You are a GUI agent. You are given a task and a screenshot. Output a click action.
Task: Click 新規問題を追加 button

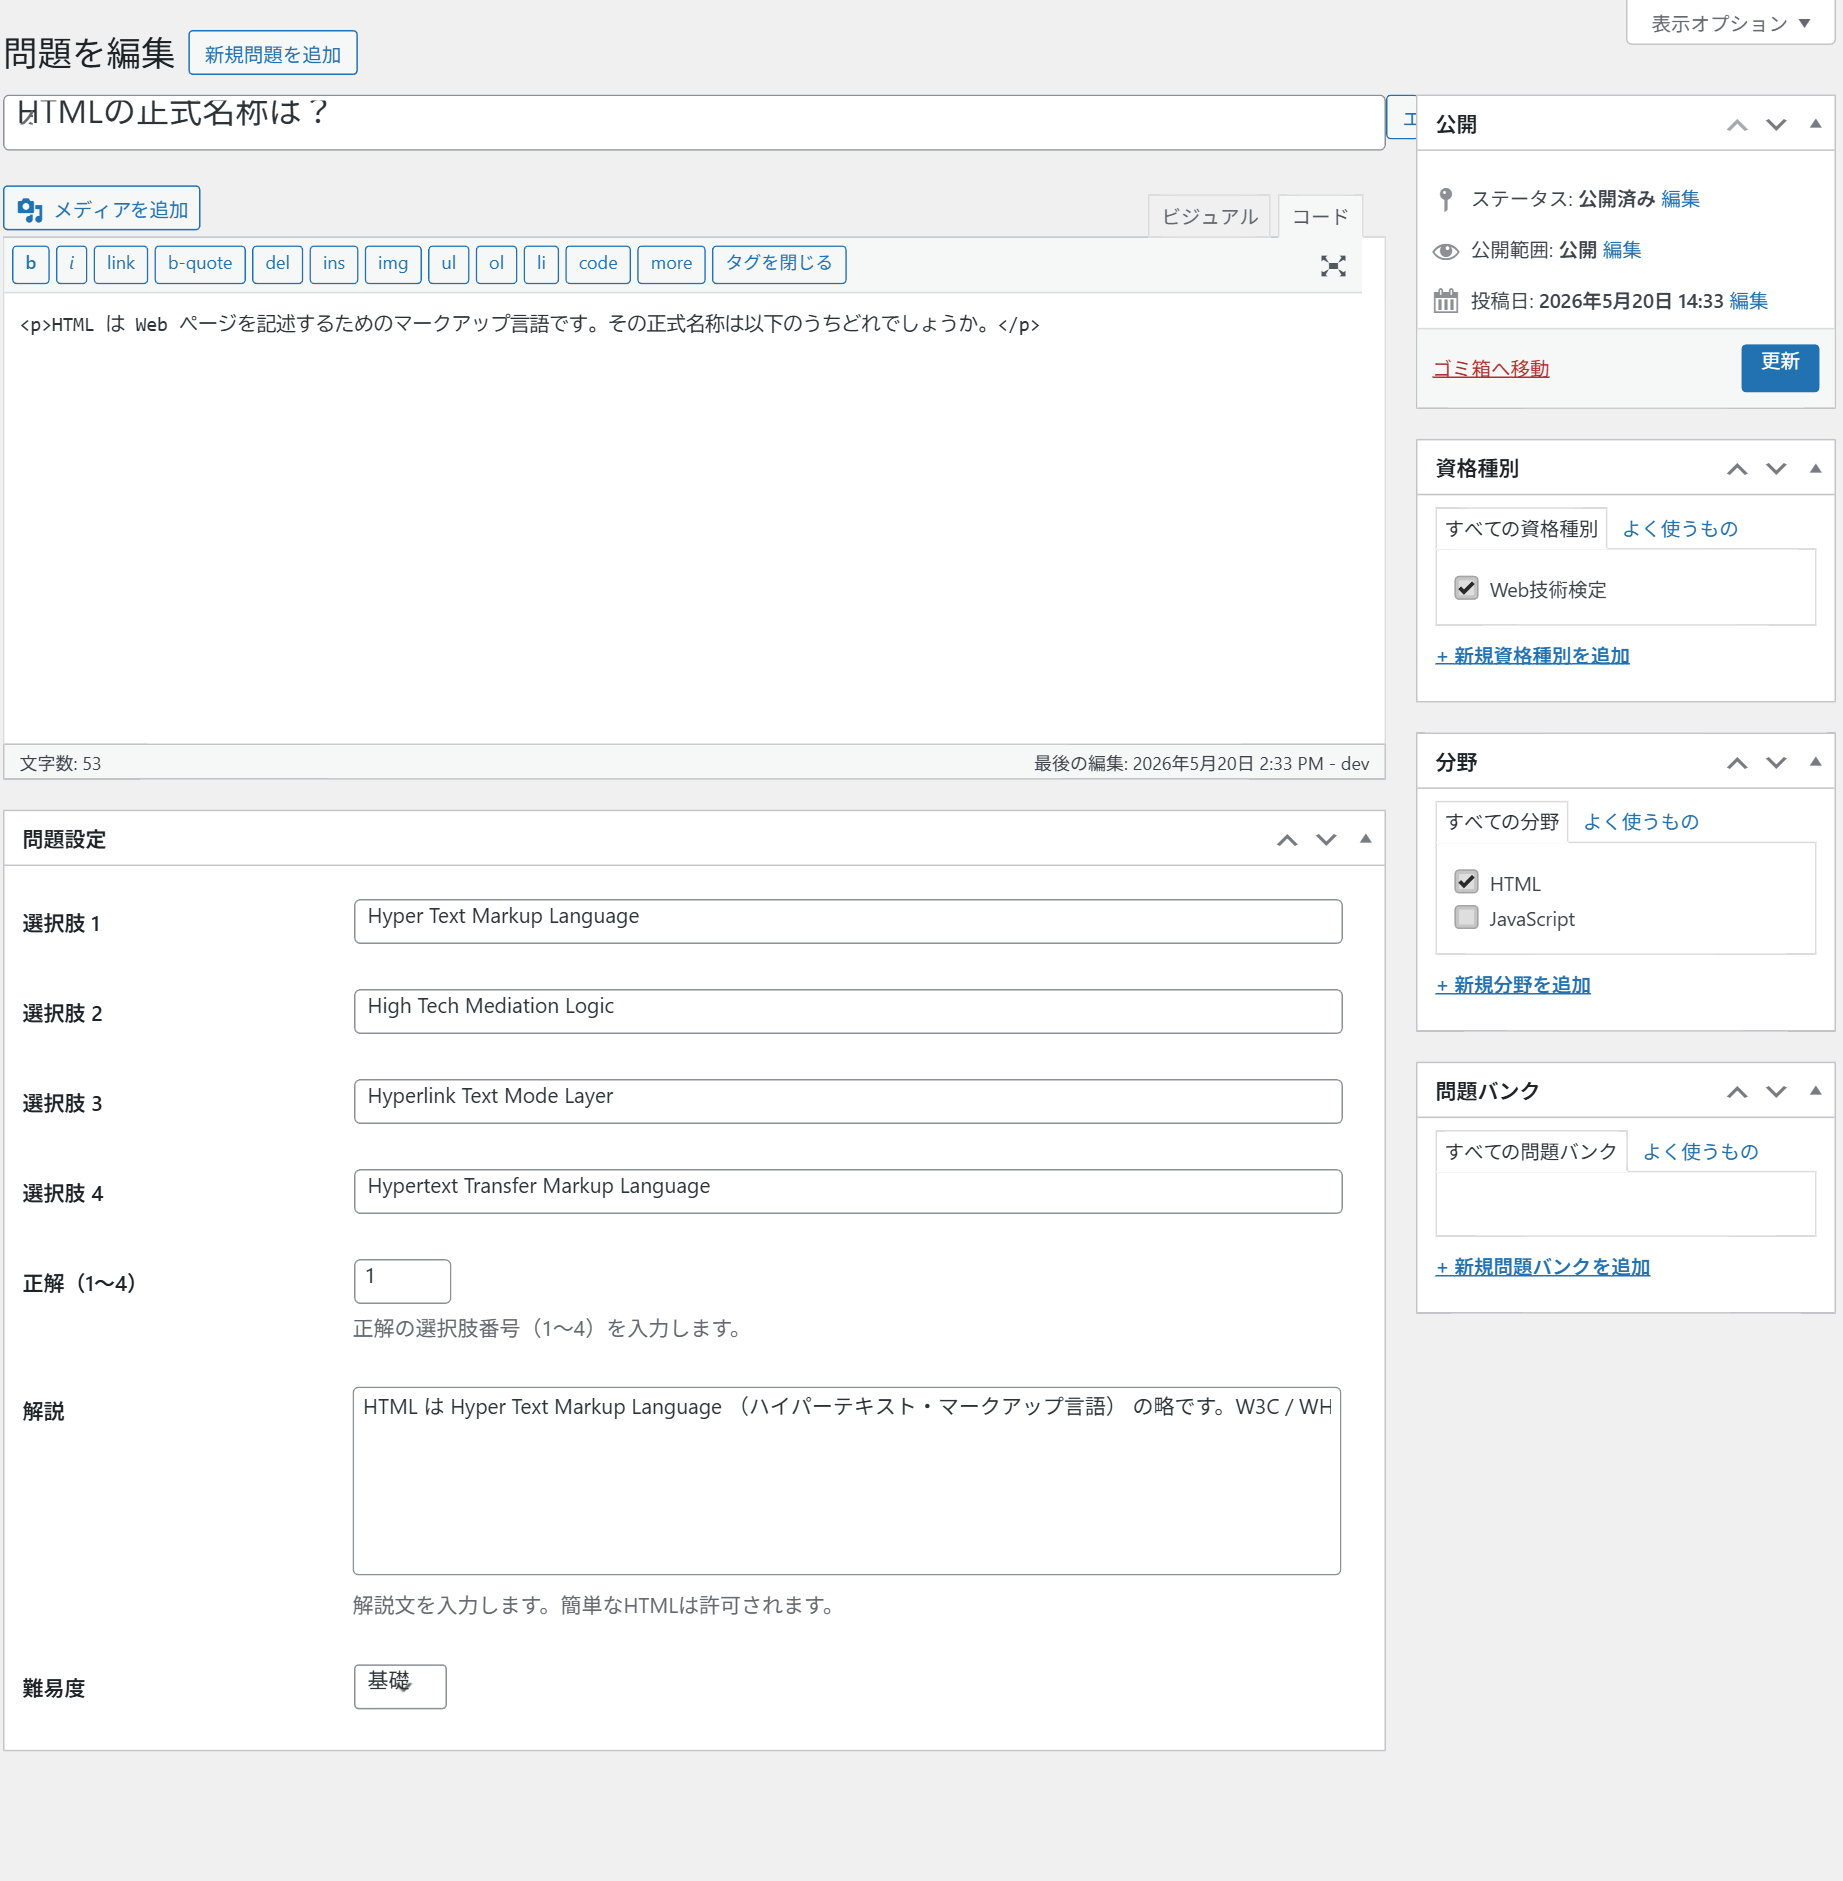[x=273, y=54]
